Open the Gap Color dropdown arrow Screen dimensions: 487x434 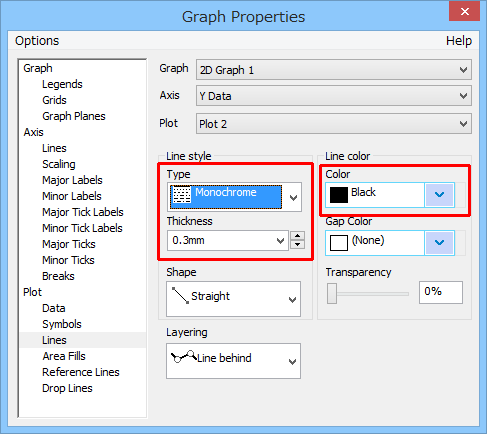coord(439,243)
